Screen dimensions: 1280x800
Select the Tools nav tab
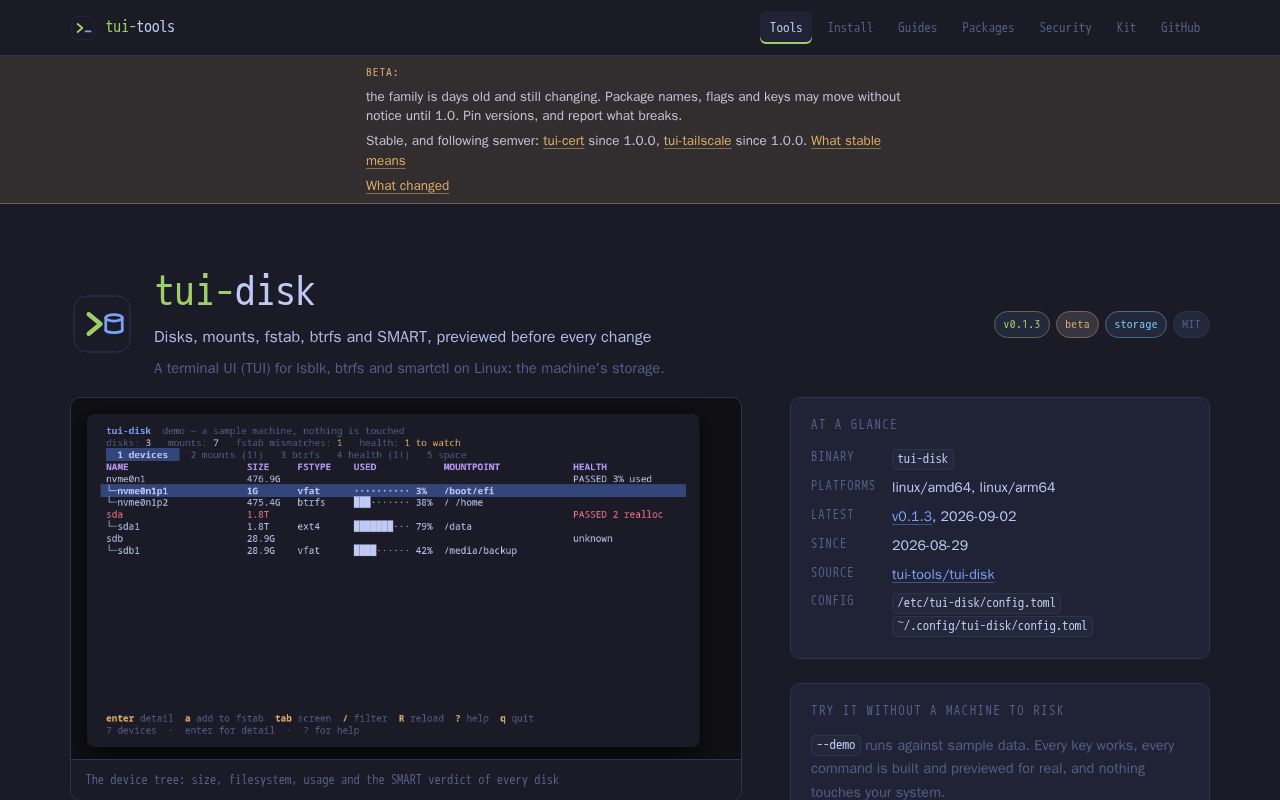pyautogui.click(x=786, y=27)
